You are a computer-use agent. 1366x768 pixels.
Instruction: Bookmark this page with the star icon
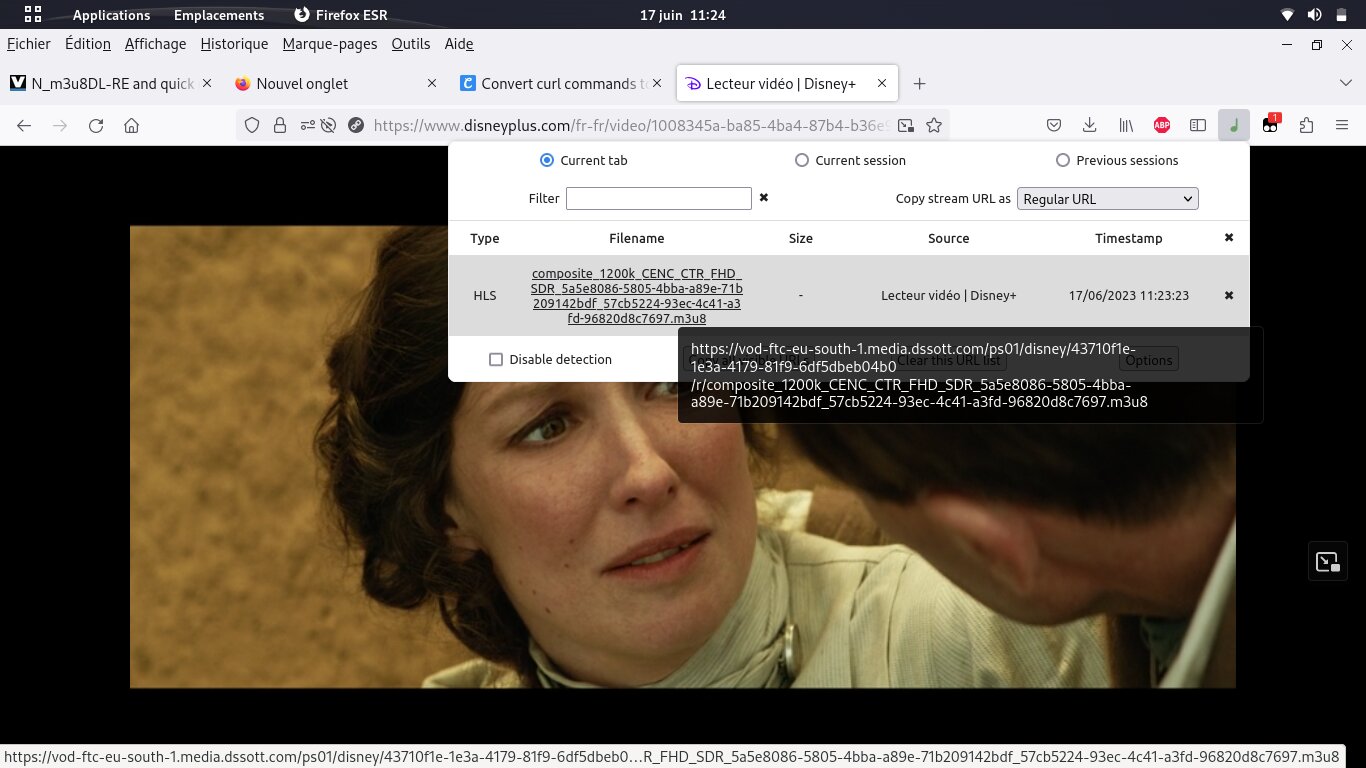pyautogui.click(x=934, y=125)
